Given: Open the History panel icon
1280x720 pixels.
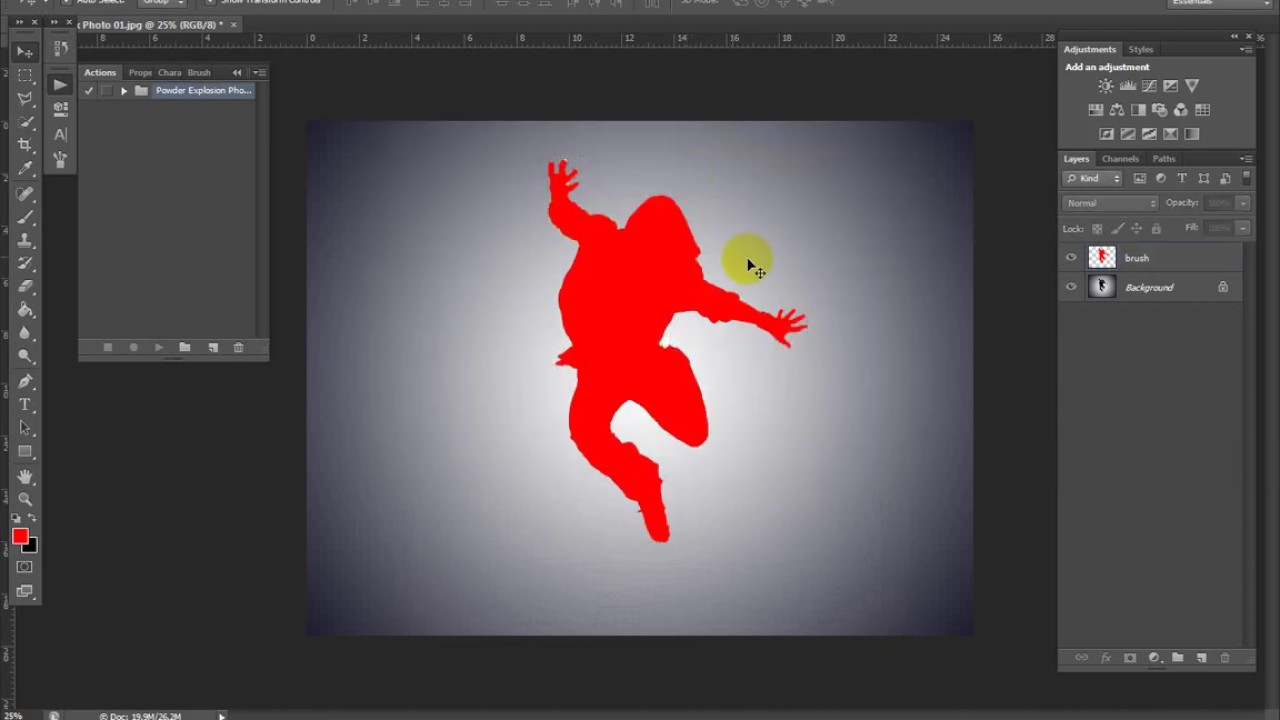Looking at the screenshot, I should point(60,48).
